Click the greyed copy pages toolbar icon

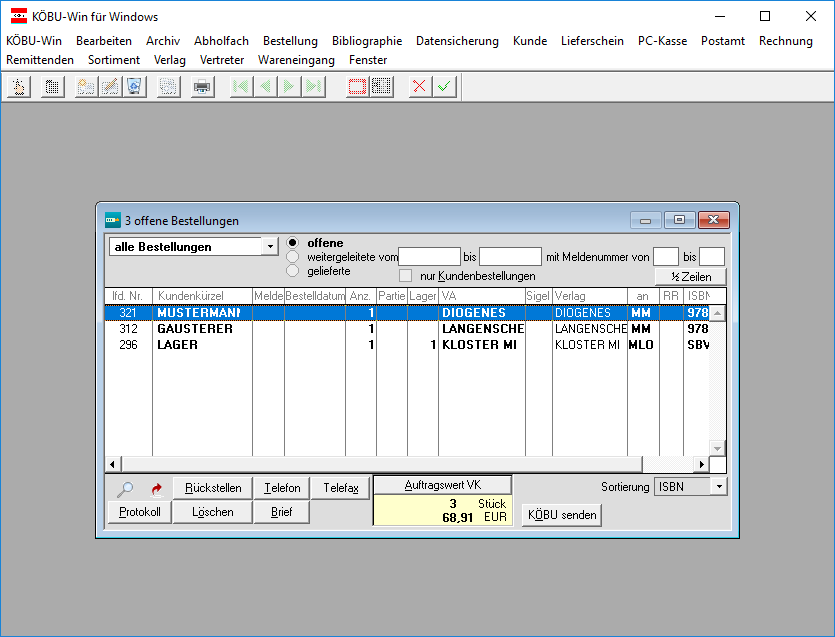click(x=168, y=86)
